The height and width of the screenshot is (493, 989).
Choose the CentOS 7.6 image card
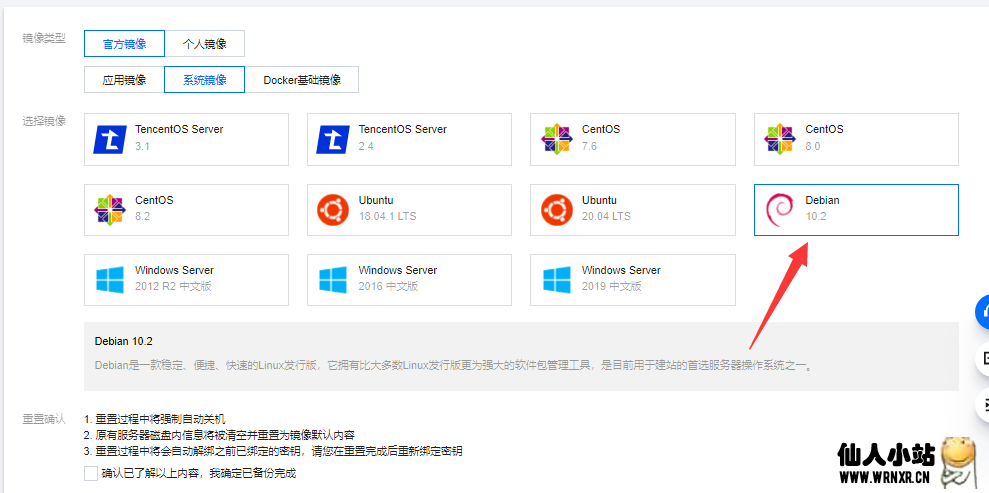click(x=633, y=139)
